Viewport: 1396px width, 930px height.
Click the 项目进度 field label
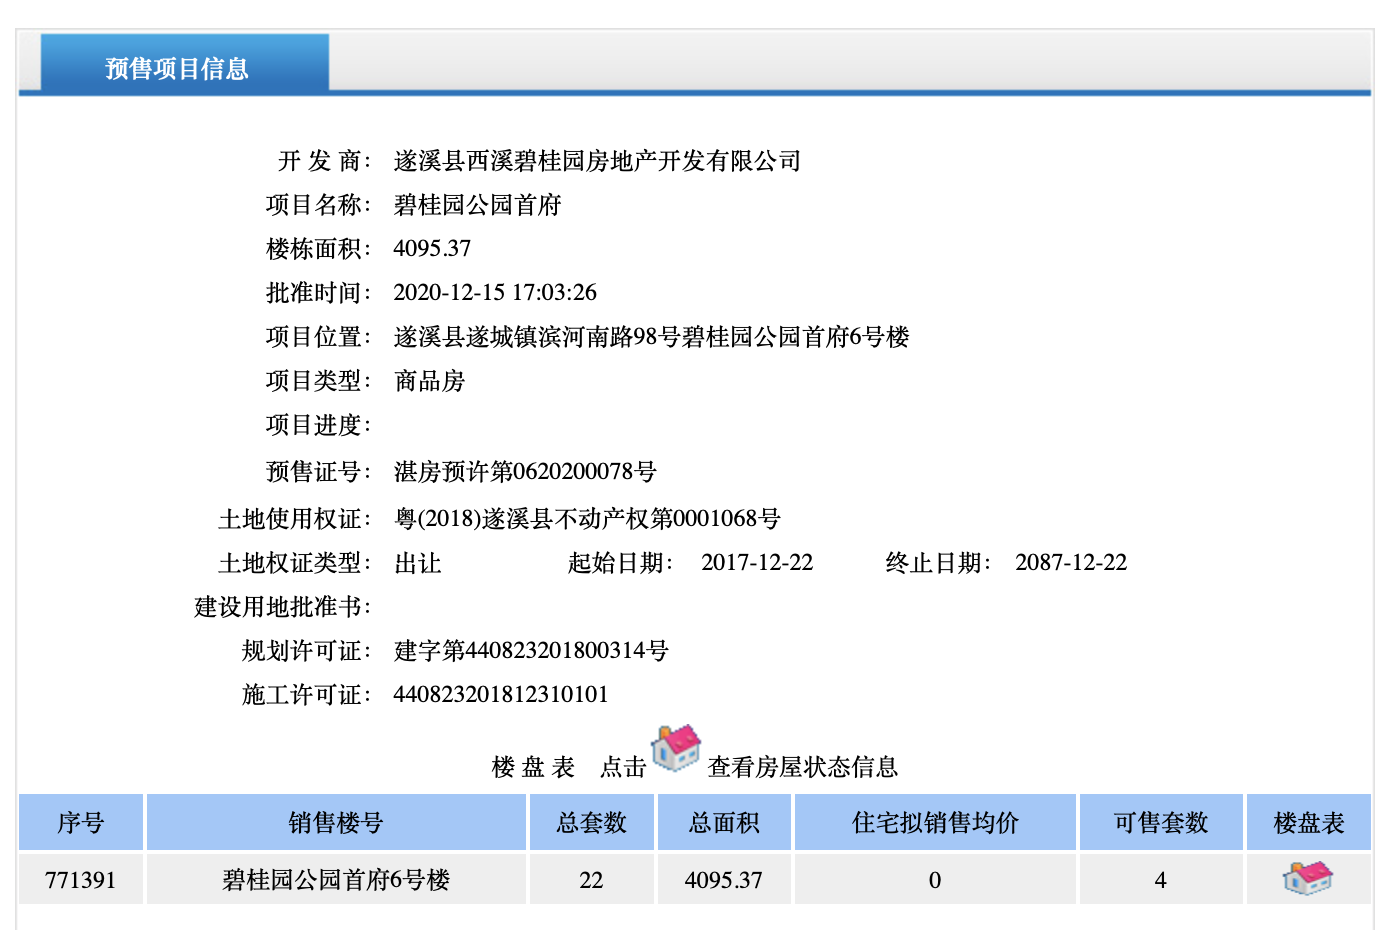(x=318, y=424)
